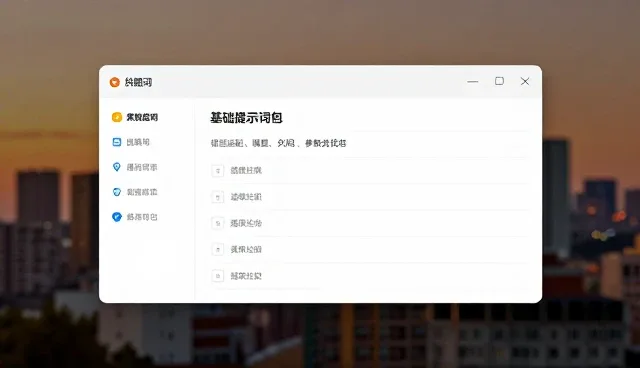
Task: Close the application window
Action: (525, 81)
